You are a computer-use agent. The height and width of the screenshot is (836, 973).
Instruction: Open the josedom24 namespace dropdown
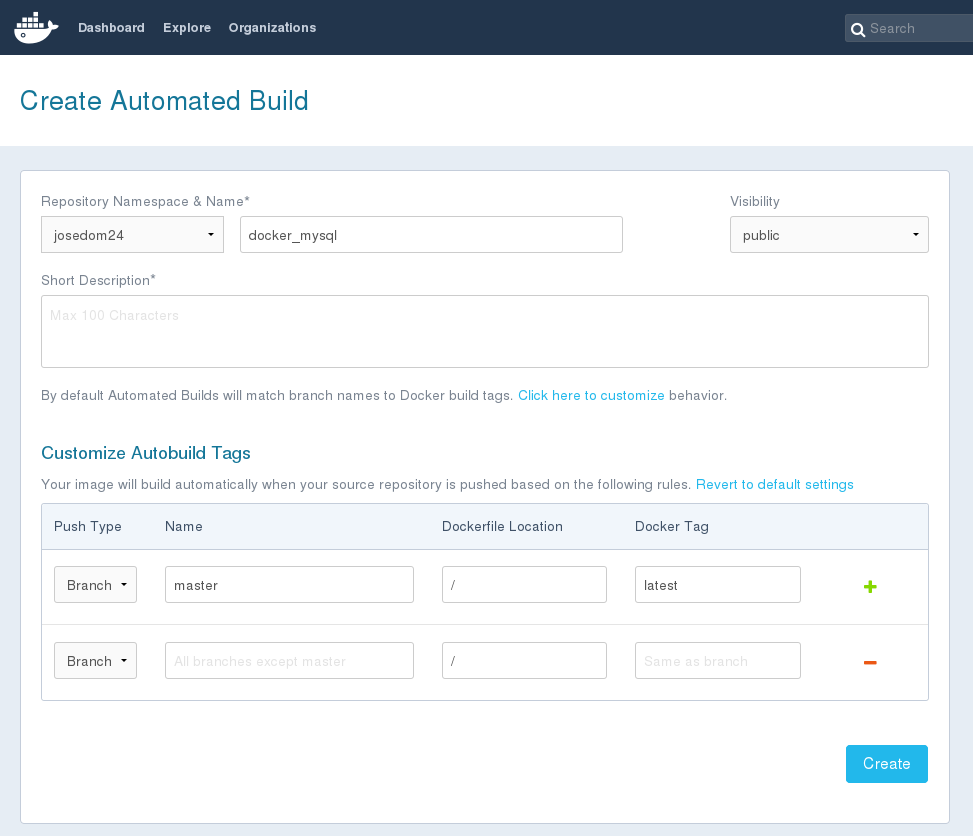[133, 235]
